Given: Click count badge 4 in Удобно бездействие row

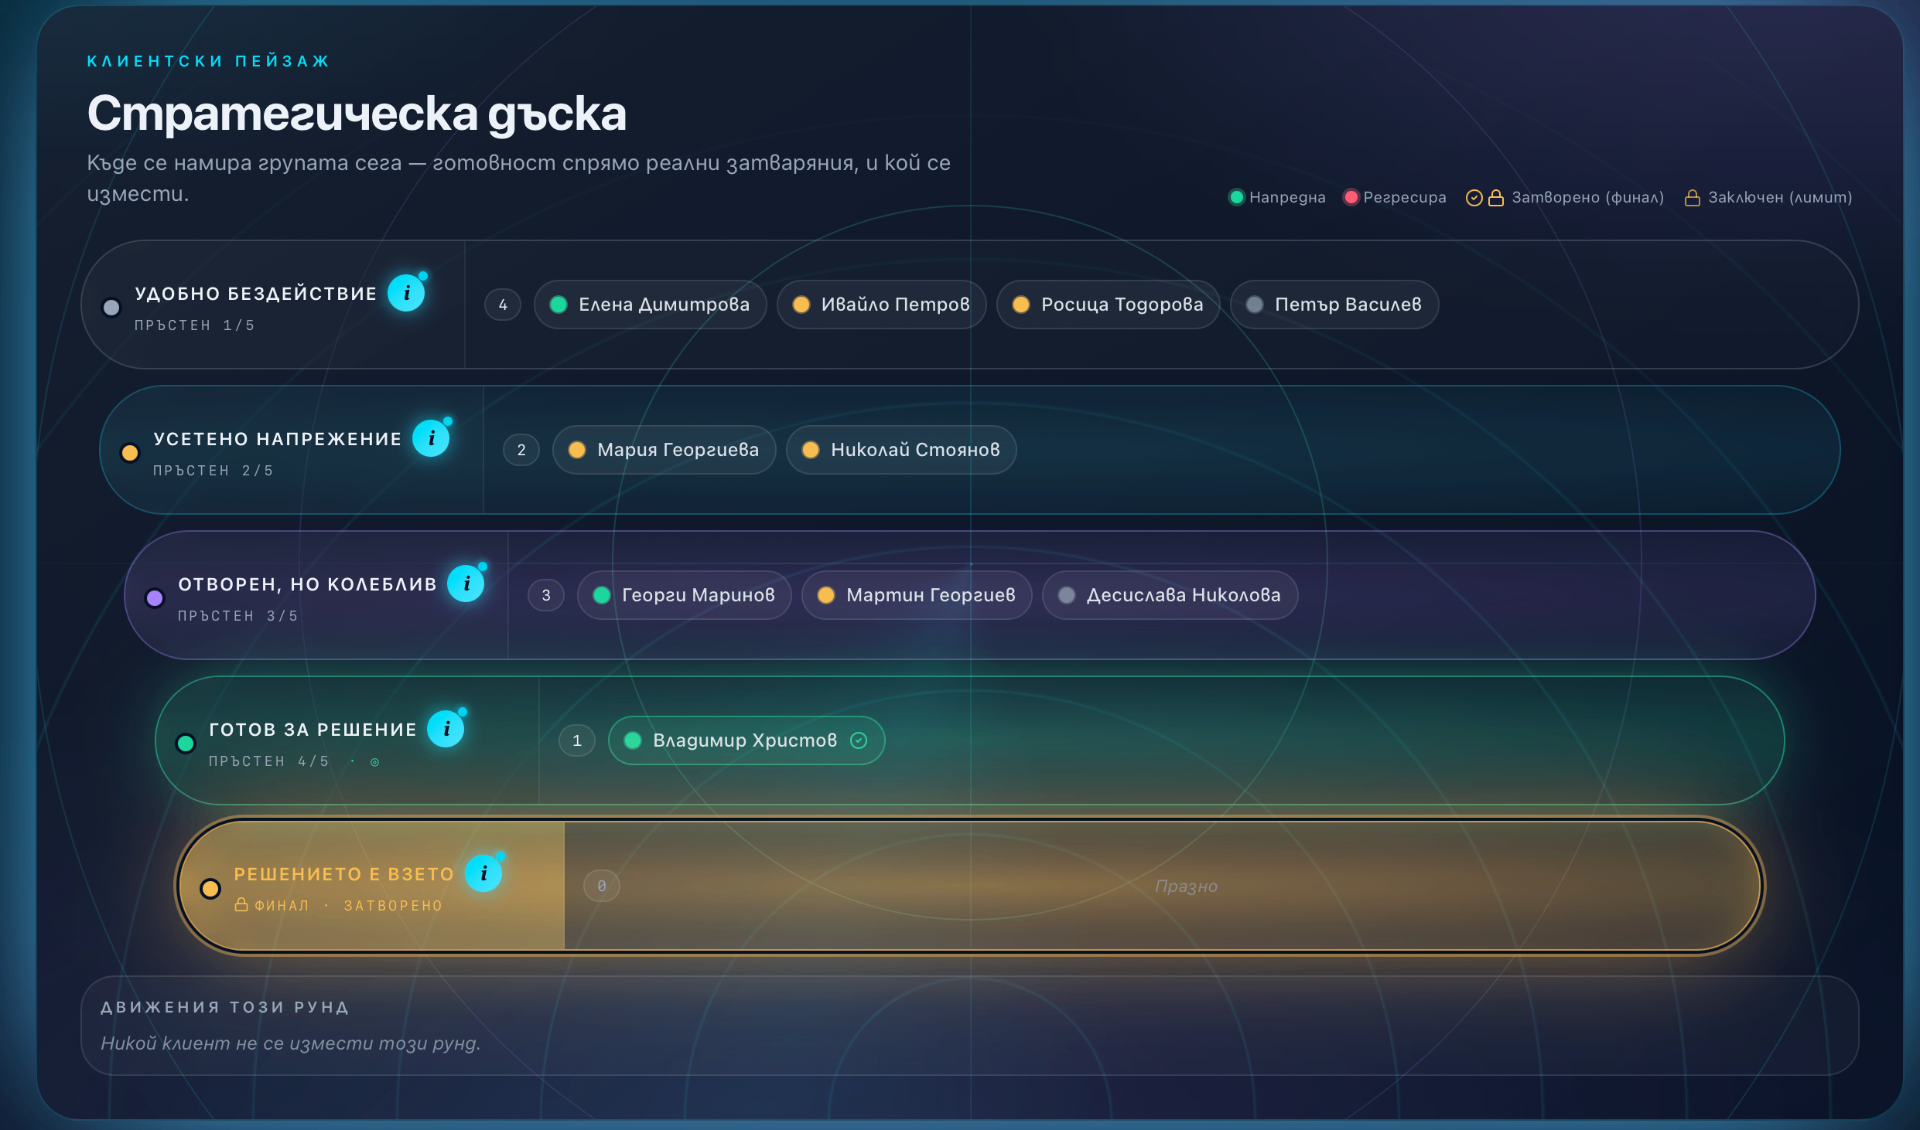Looking at the screenshot, I should pos(503,305).
